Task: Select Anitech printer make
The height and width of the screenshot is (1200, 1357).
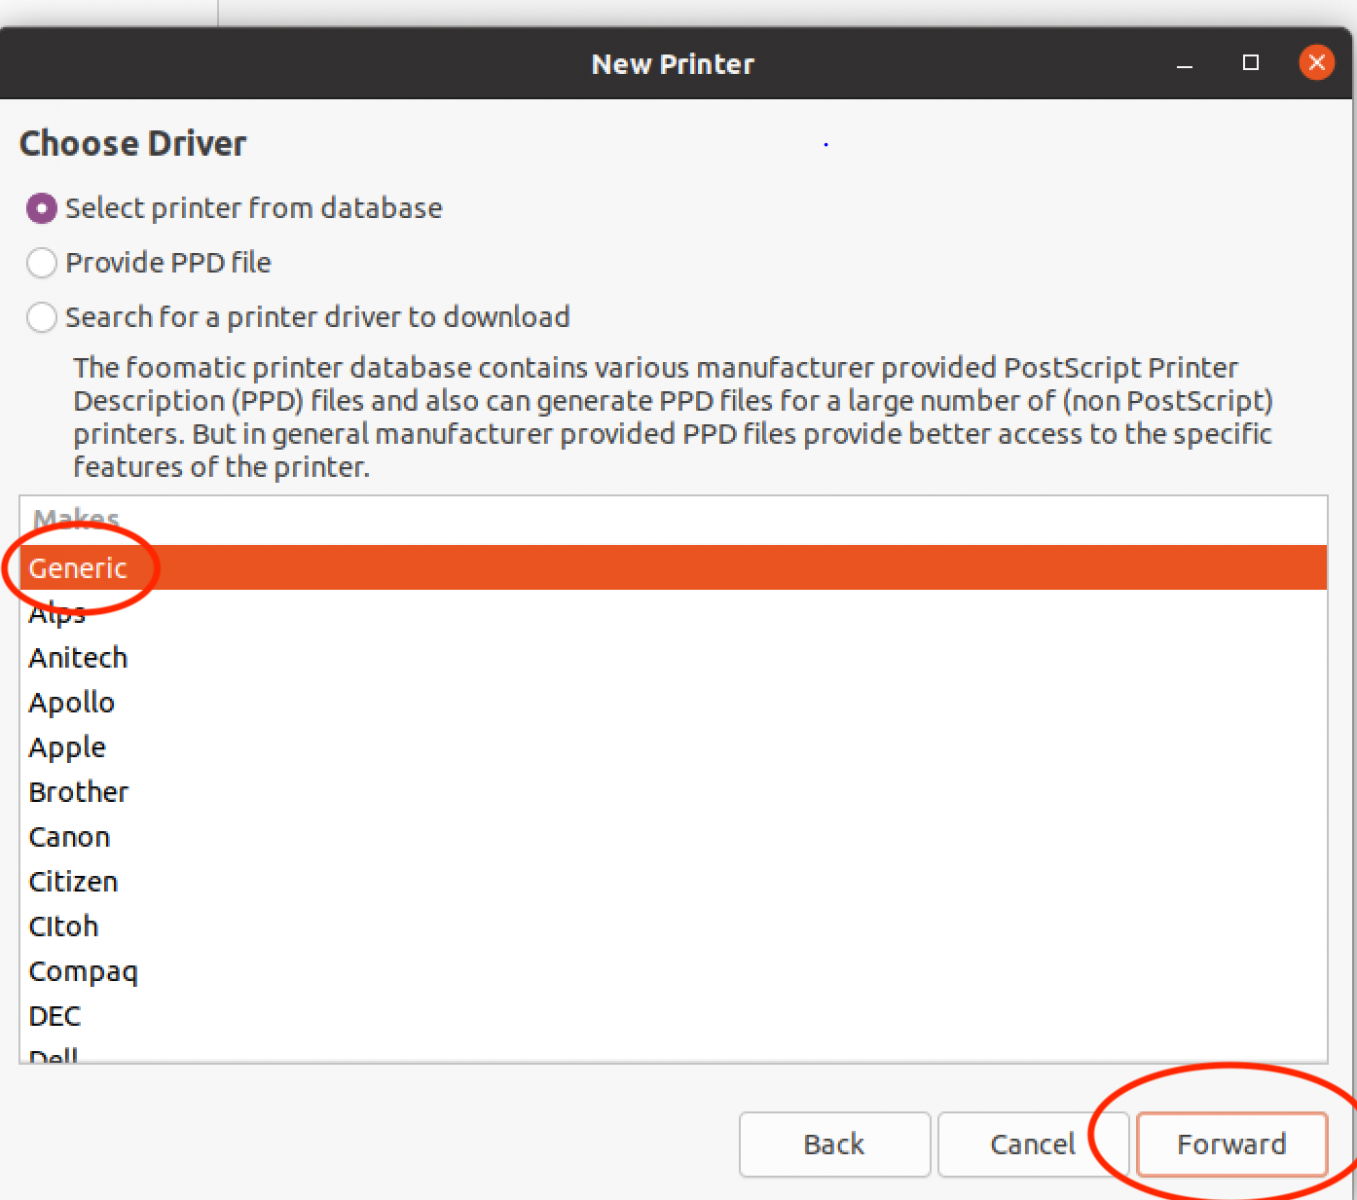Action: [x=78, y=658]
